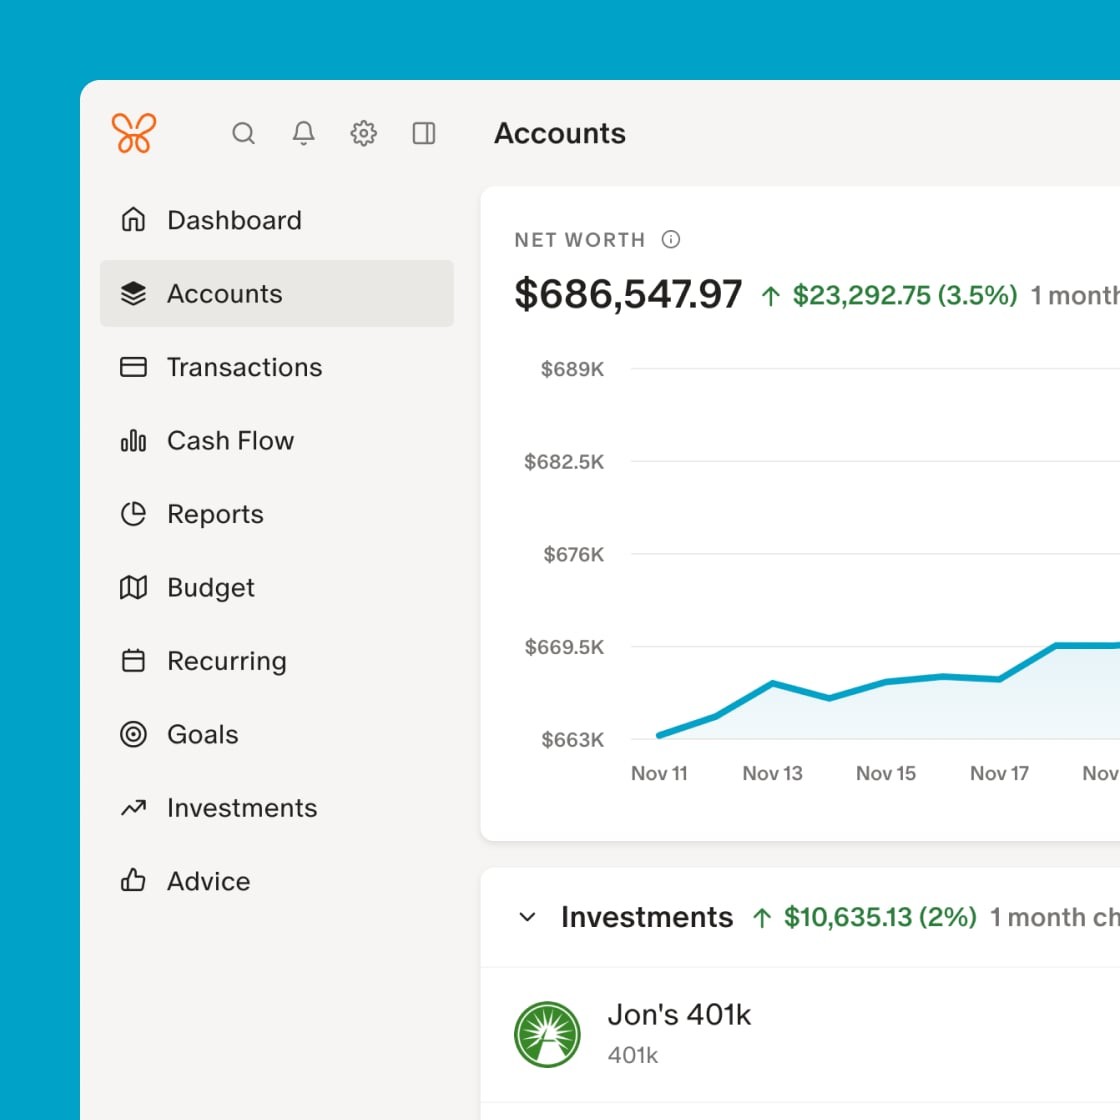Toggle the sidebar collapse panel icon

tap(424, 133)
